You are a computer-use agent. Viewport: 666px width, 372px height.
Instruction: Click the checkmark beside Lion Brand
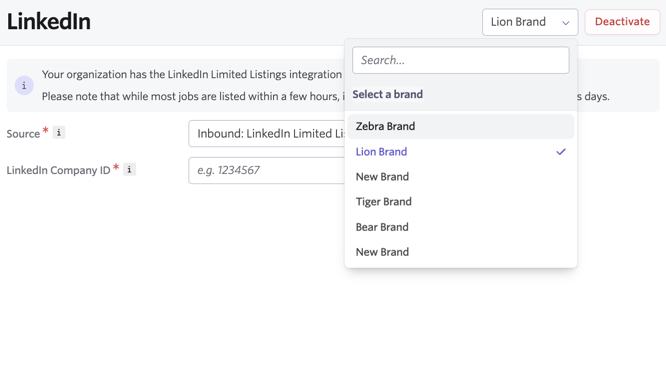tap(561, 152)
